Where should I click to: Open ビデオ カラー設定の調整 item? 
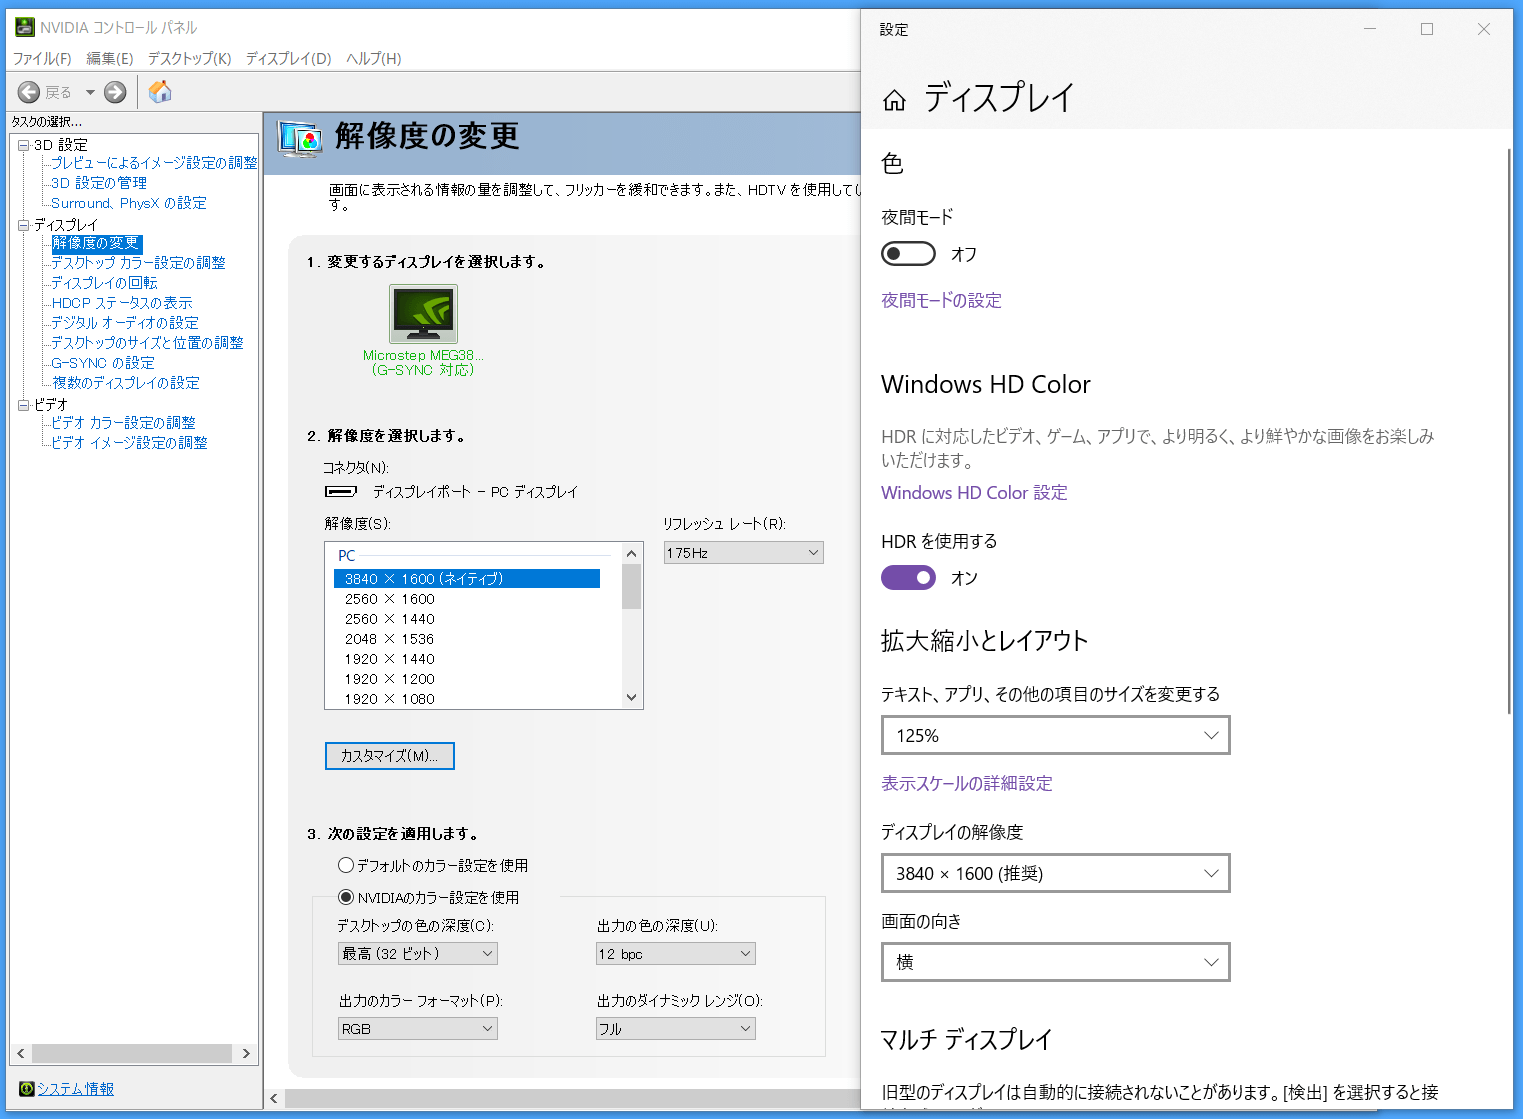pos(123,423)
